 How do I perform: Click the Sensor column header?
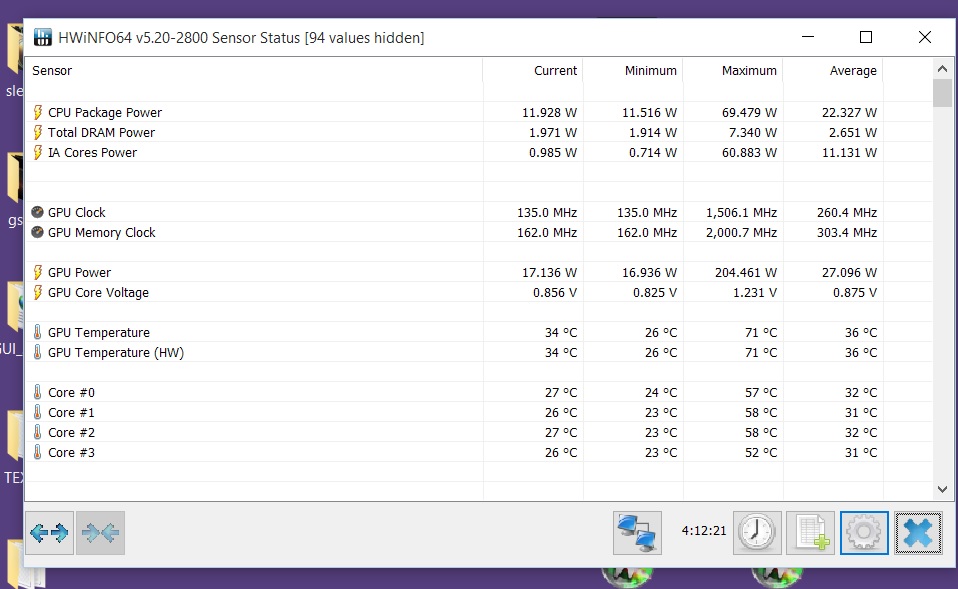pos(254,71)
